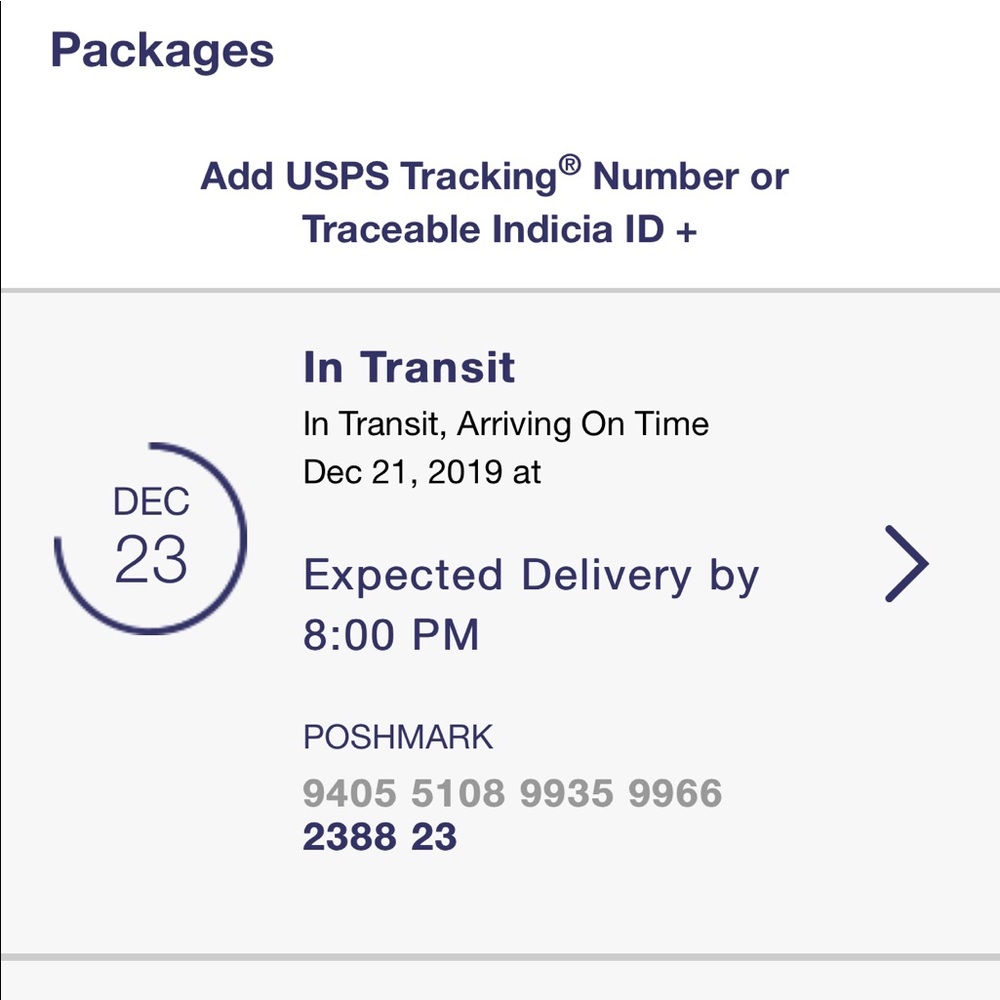Click the POSHMARK sender label
The height and width of the screenshot is (1000, 1000).
pyautogui.click(x=399, y=737)
